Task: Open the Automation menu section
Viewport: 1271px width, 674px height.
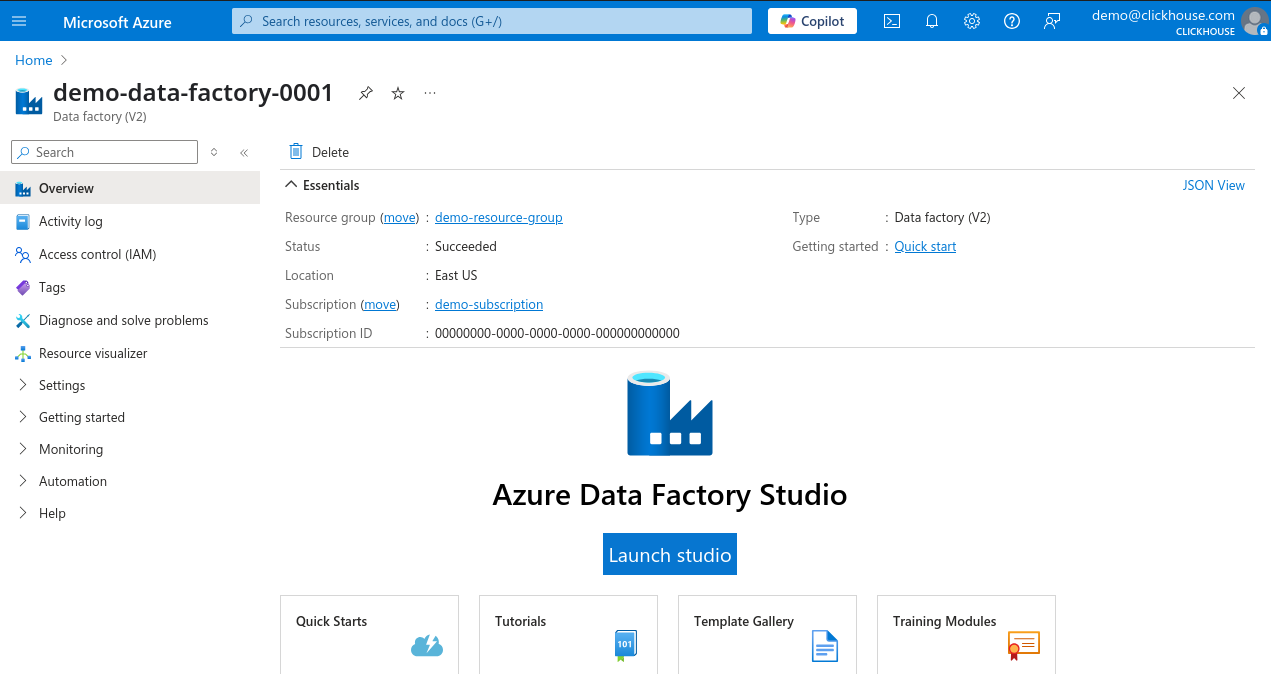Action: [x=72, y=481]
